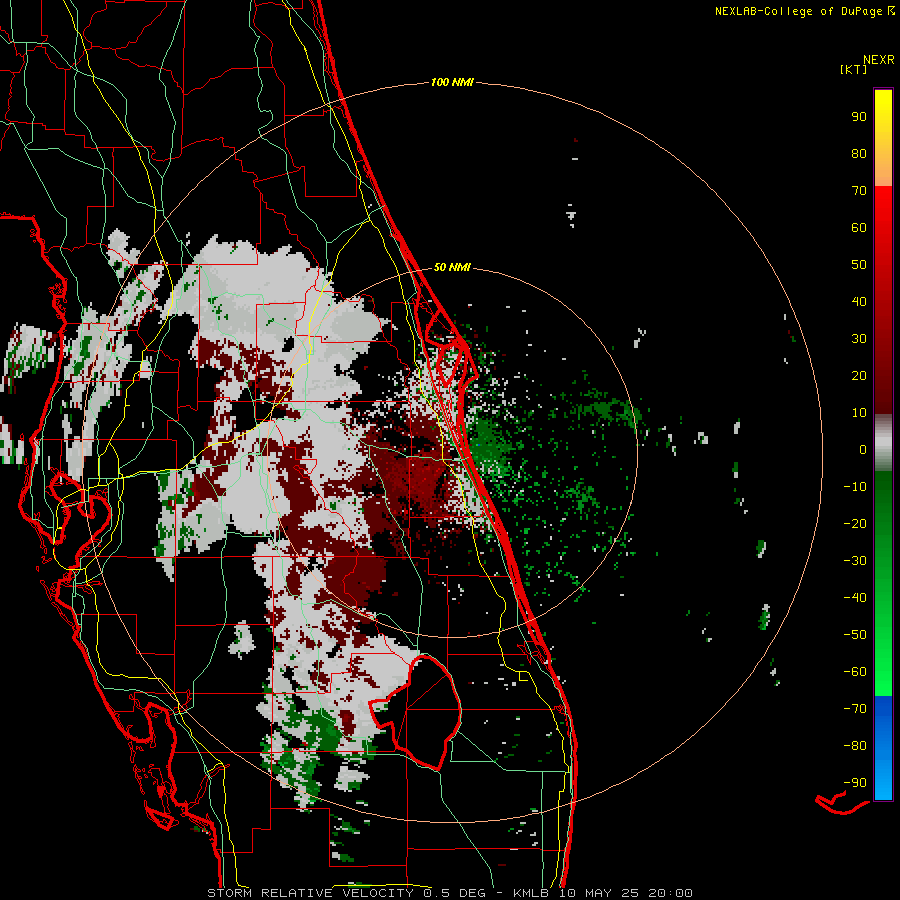The image size is (900, 900).
Task: Click the 100 NMI range ring label
Action: (452, 83)
